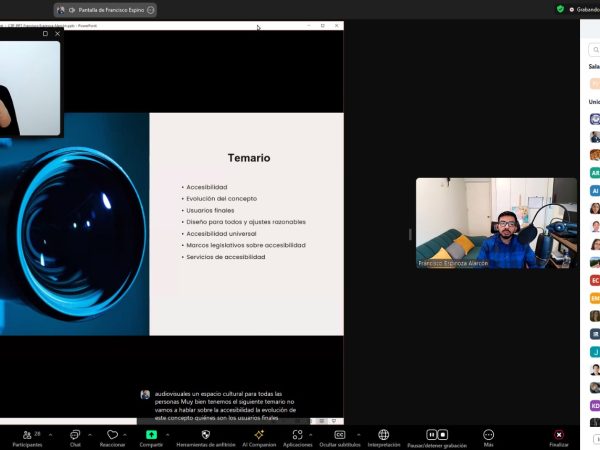Screen dimensions: 600x450
Task: Close the small floating video window
Action: pos(57,34)
